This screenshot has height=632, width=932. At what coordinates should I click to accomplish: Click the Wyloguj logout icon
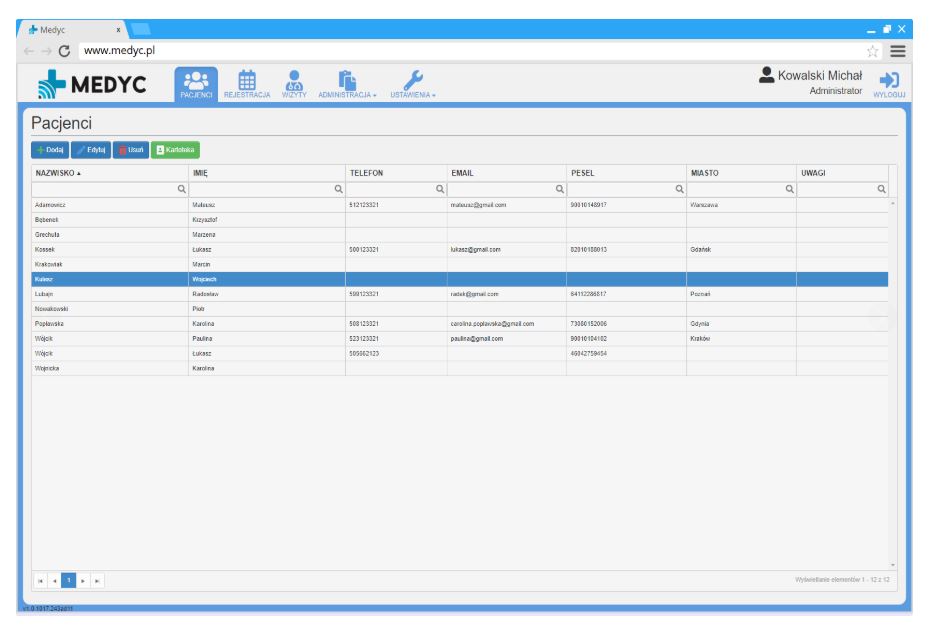coord(888,84)
